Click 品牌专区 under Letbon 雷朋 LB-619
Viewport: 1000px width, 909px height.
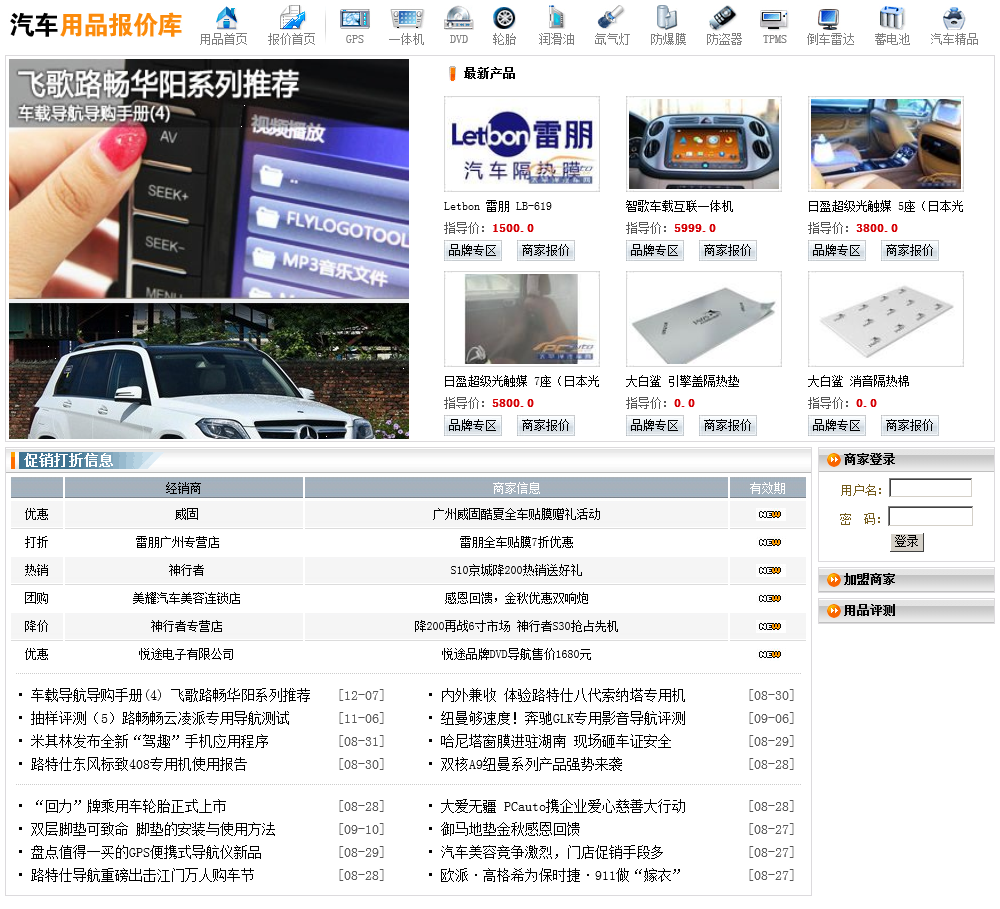coord(473,250)
